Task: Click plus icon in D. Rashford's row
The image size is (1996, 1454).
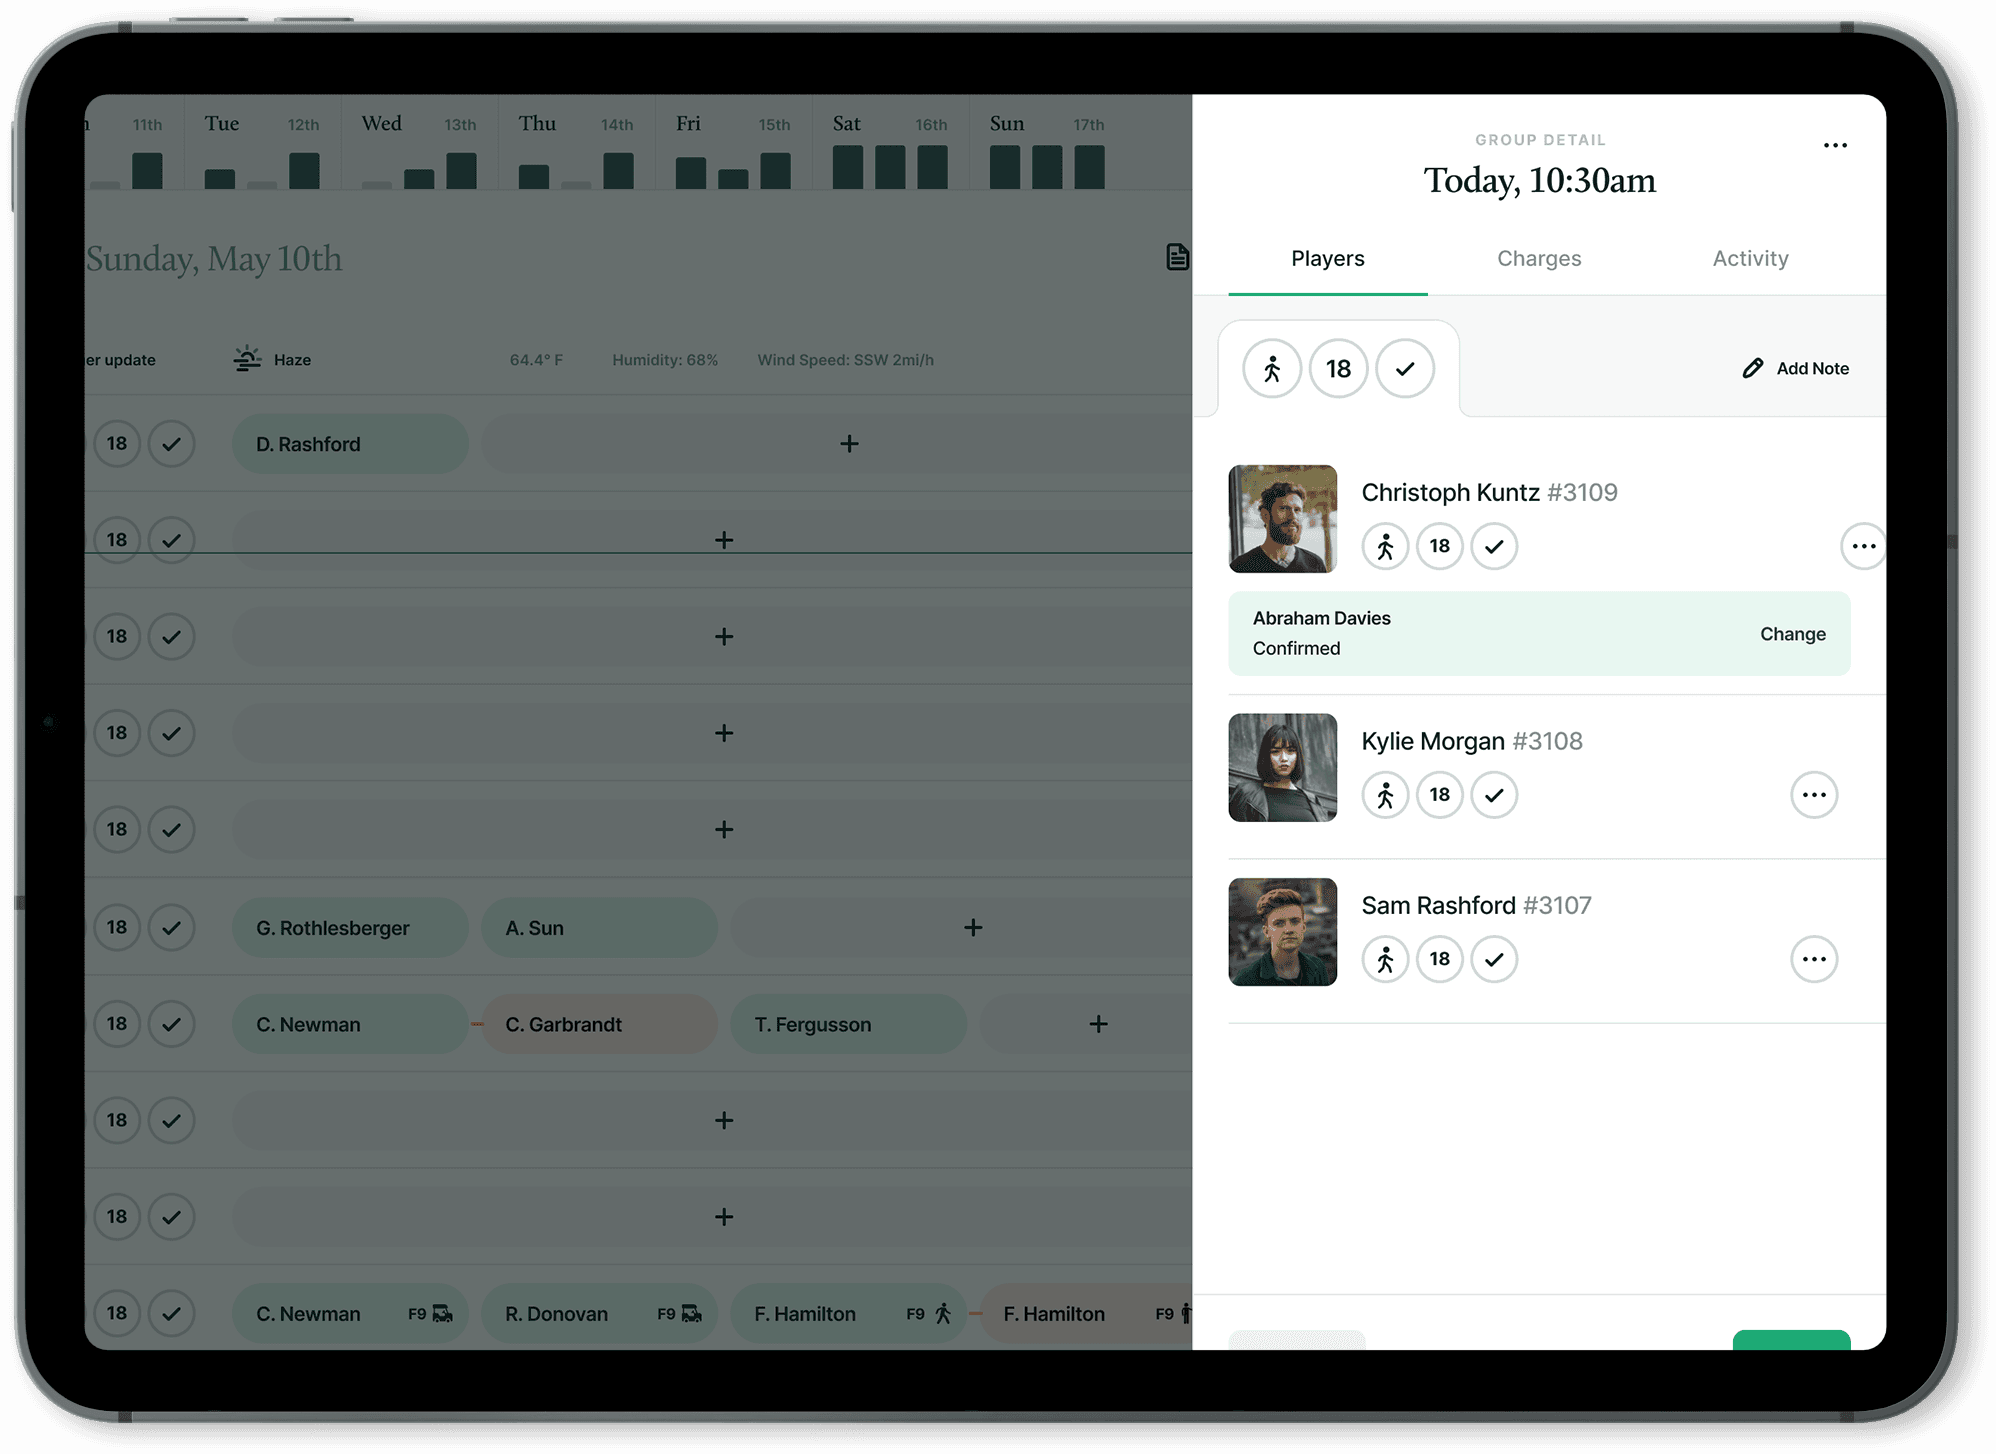Action: click(x=849, y=444)
